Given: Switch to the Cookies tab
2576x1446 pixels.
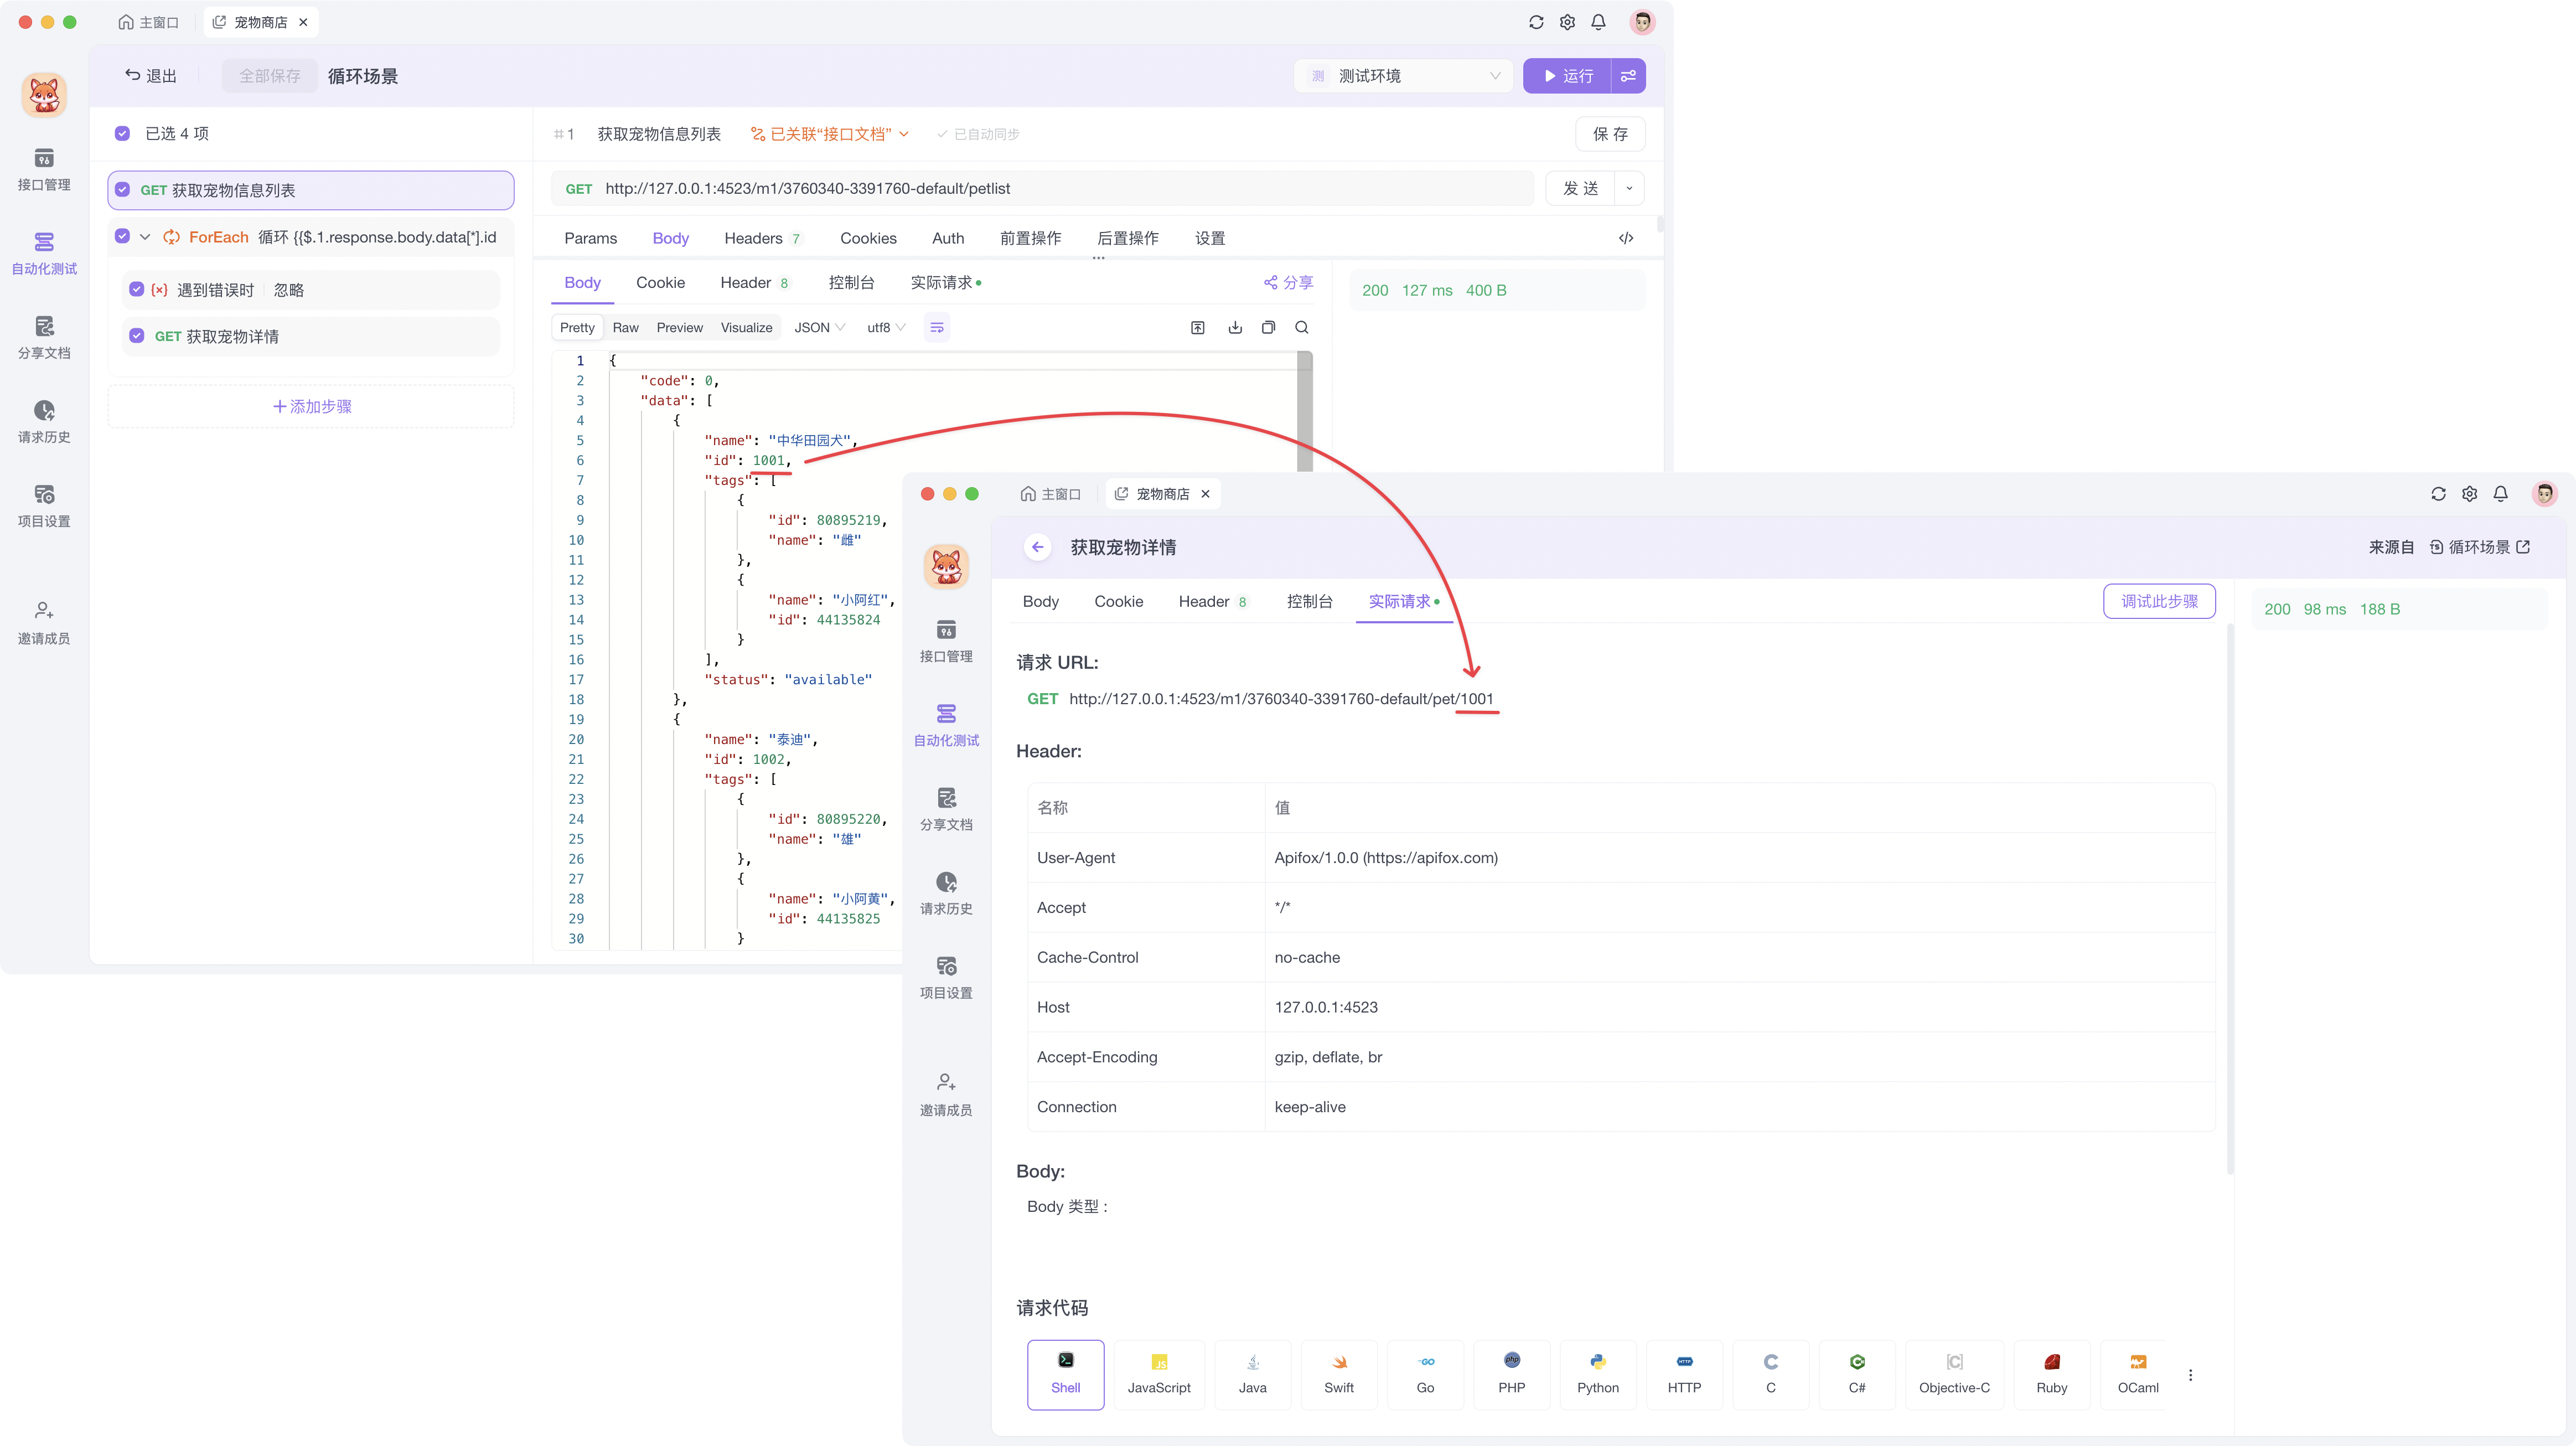Looking at the screenshot, I should 868,238.
